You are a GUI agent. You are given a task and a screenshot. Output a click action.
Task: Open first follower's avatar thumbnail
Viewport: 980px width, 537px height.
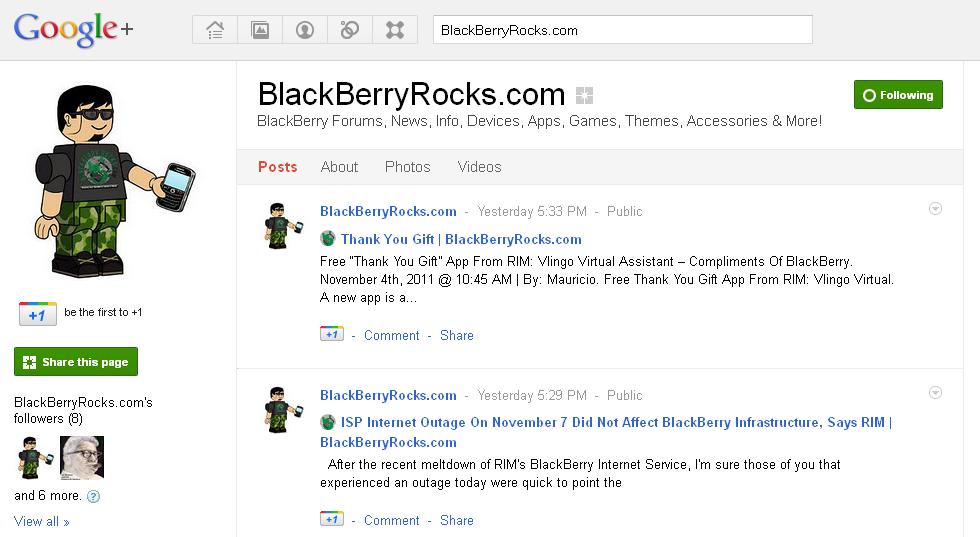pyautogui.click(x=35, y=458)
